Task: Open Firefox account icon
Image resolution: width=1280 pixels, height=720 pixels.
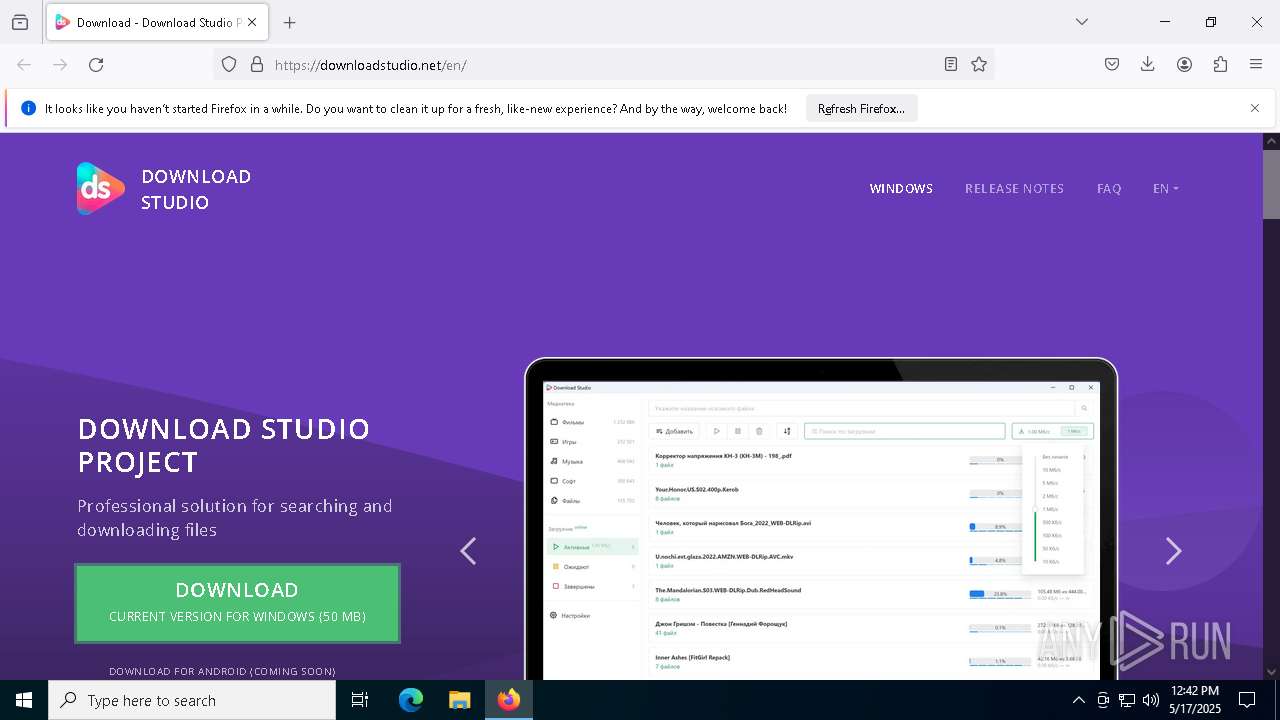Action: (1184, 64)
